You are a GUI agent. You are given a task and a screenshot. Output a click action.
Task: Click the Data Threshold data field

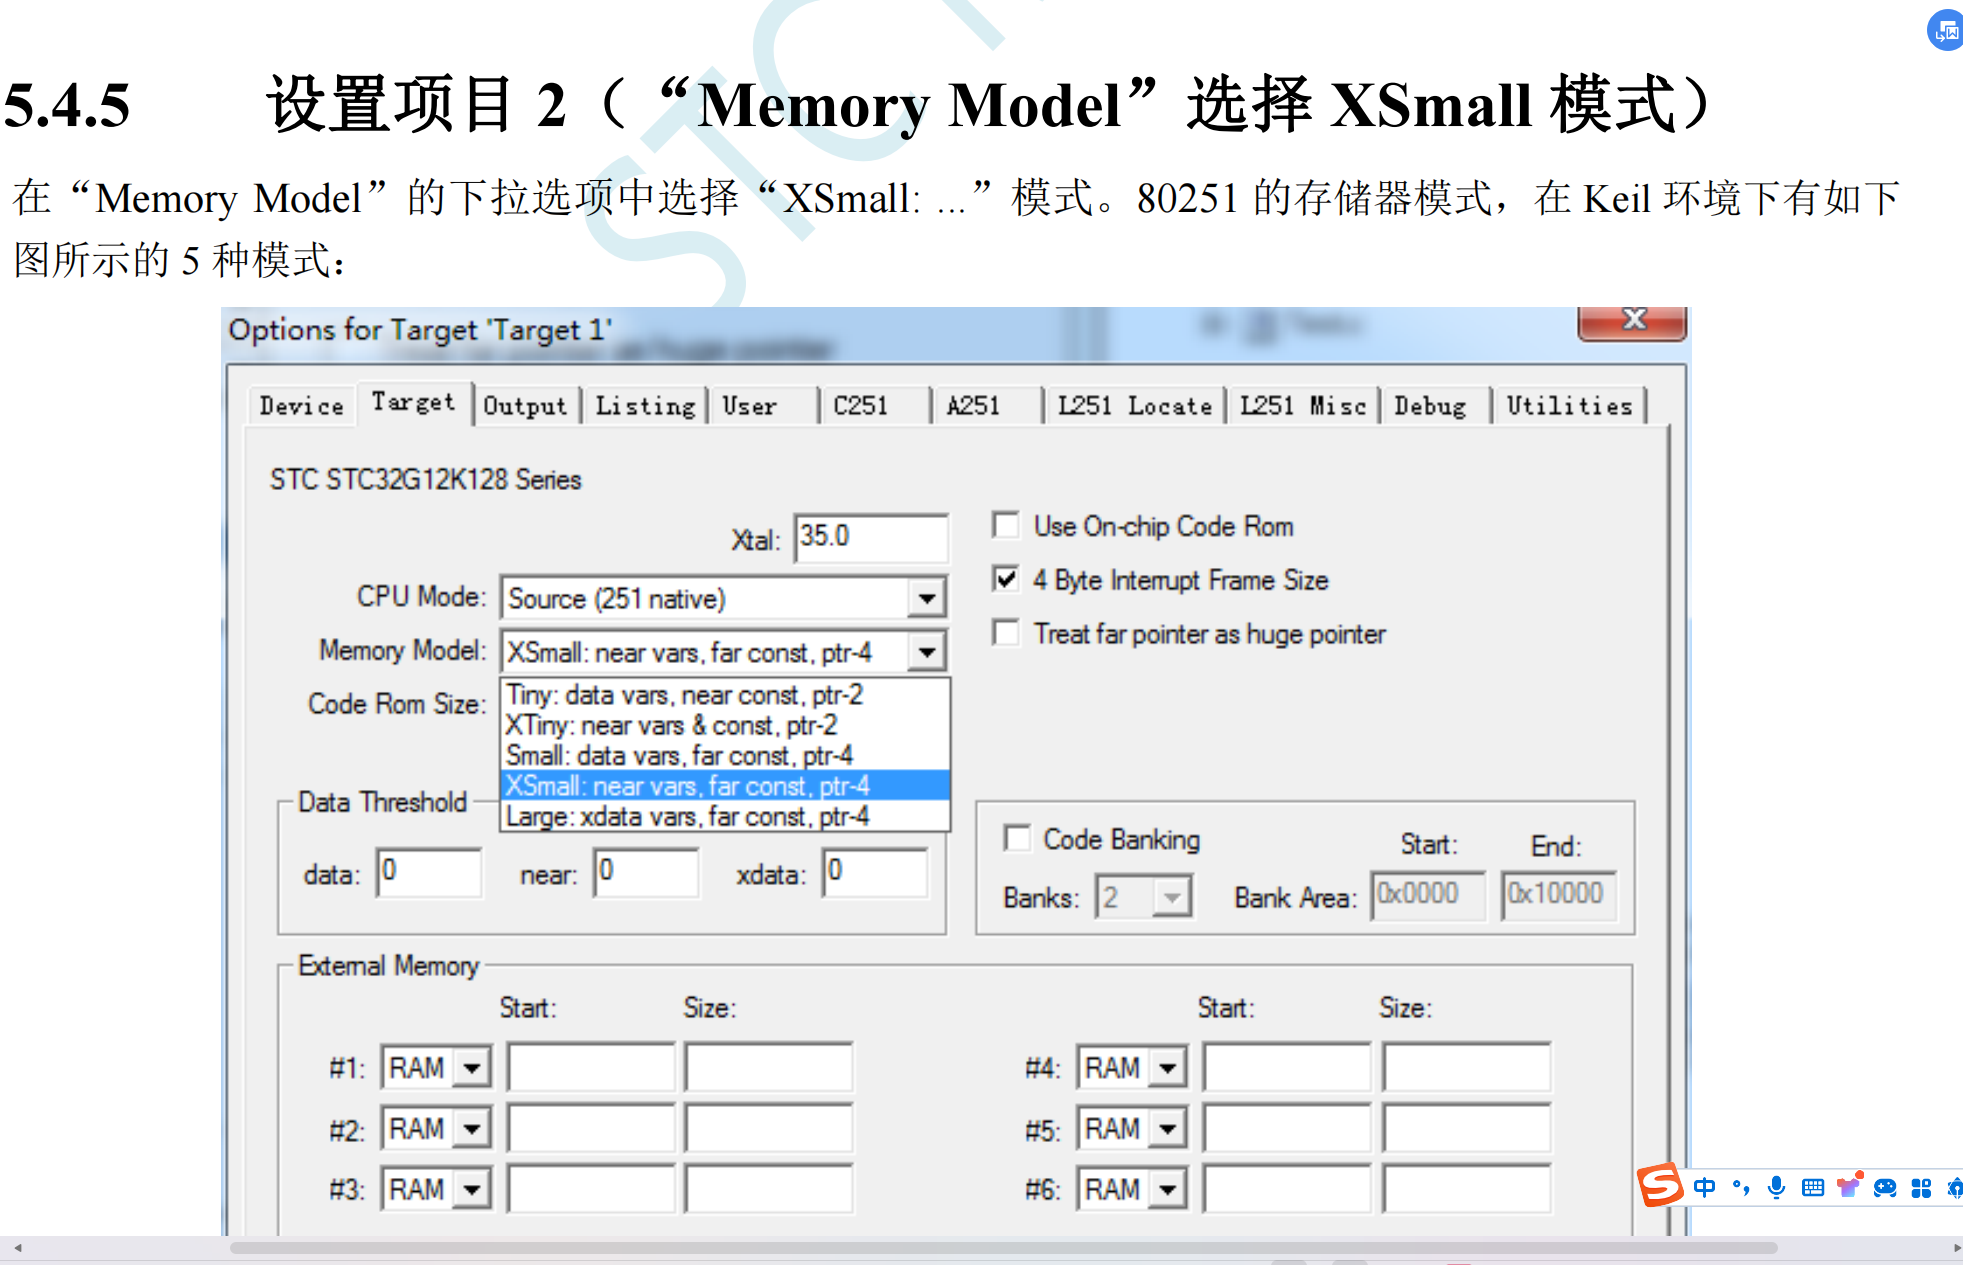click(x=429, y=871)
